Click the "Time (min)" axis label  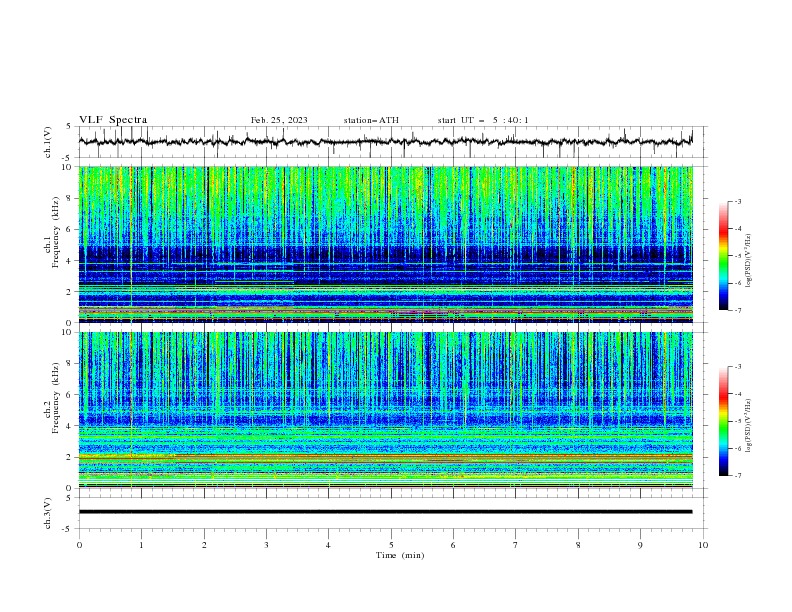(400, 555)
